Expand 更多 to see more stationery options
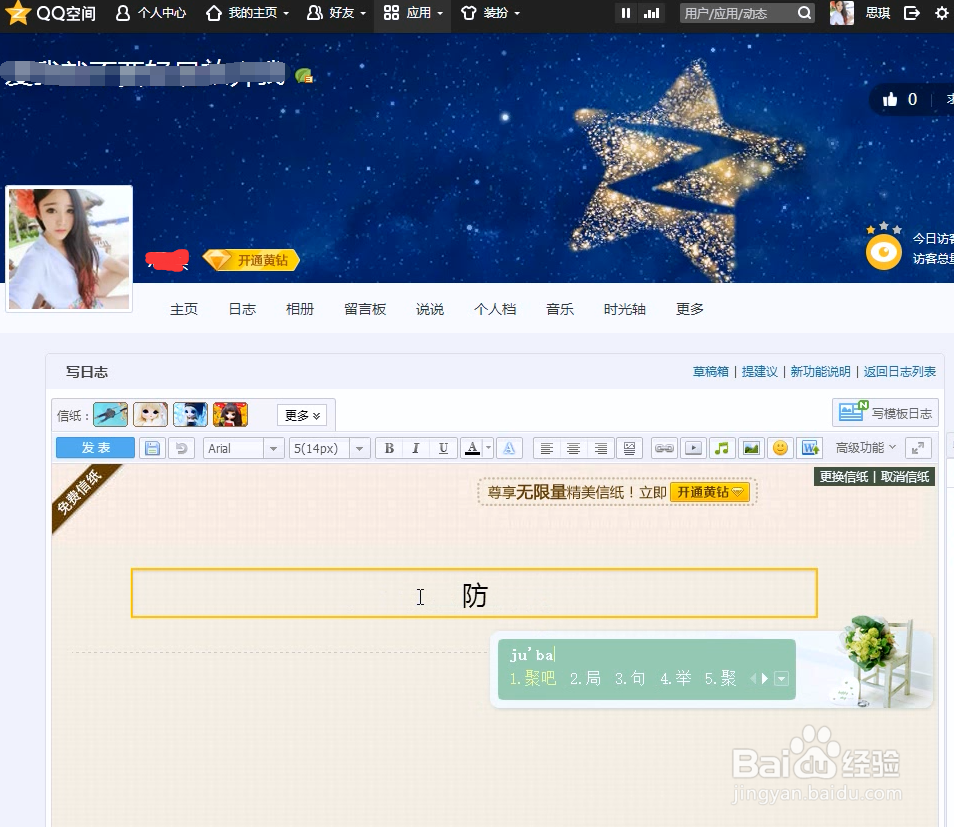The width and height of the screenshot is (954, 827). click(x=301, y=414)
